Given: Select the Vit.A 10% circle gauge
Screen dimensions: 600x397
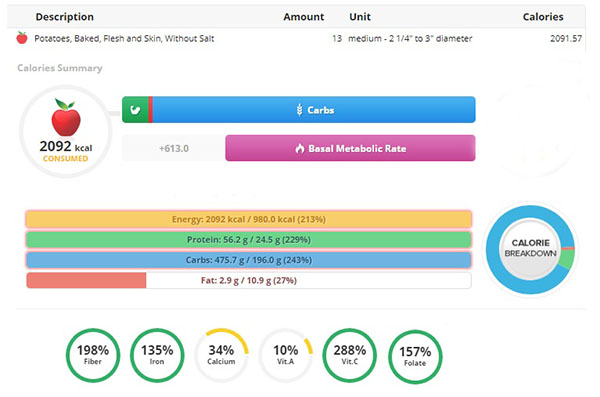Looking at the screenshot, I should (x=285, y=355).
